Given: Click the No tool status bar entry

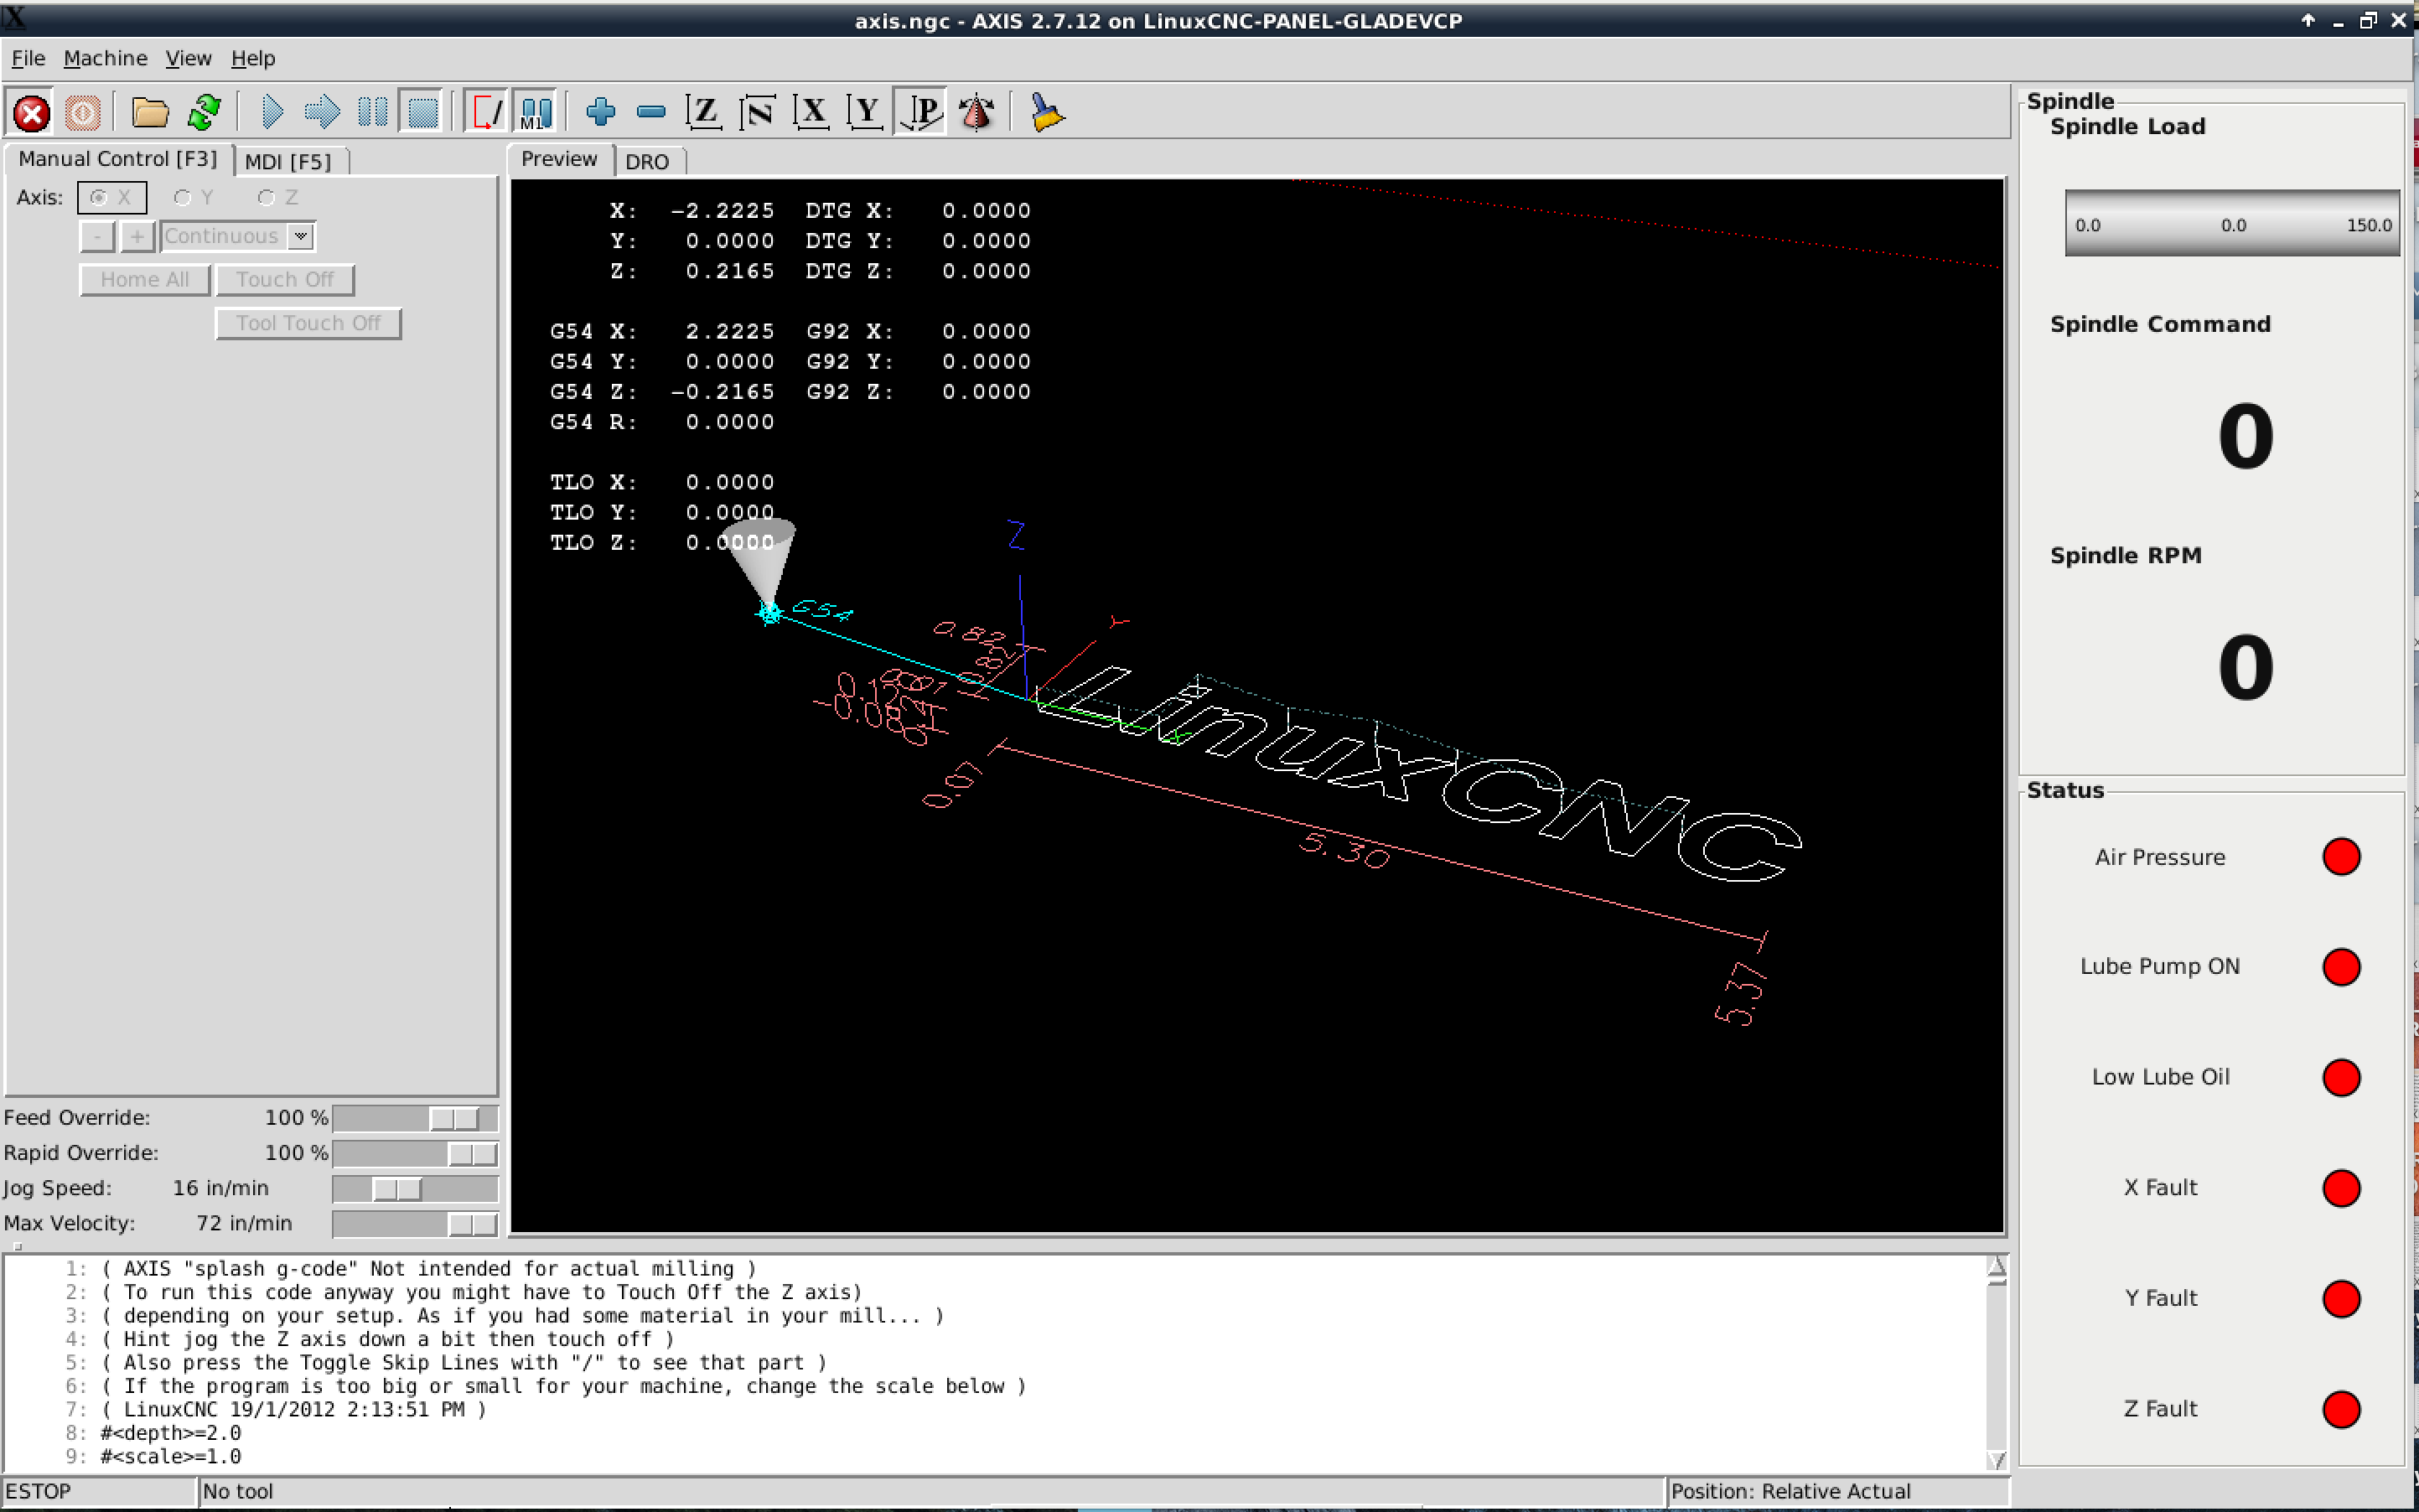Looking at the screenshot, I should (x=932, y=1491).
